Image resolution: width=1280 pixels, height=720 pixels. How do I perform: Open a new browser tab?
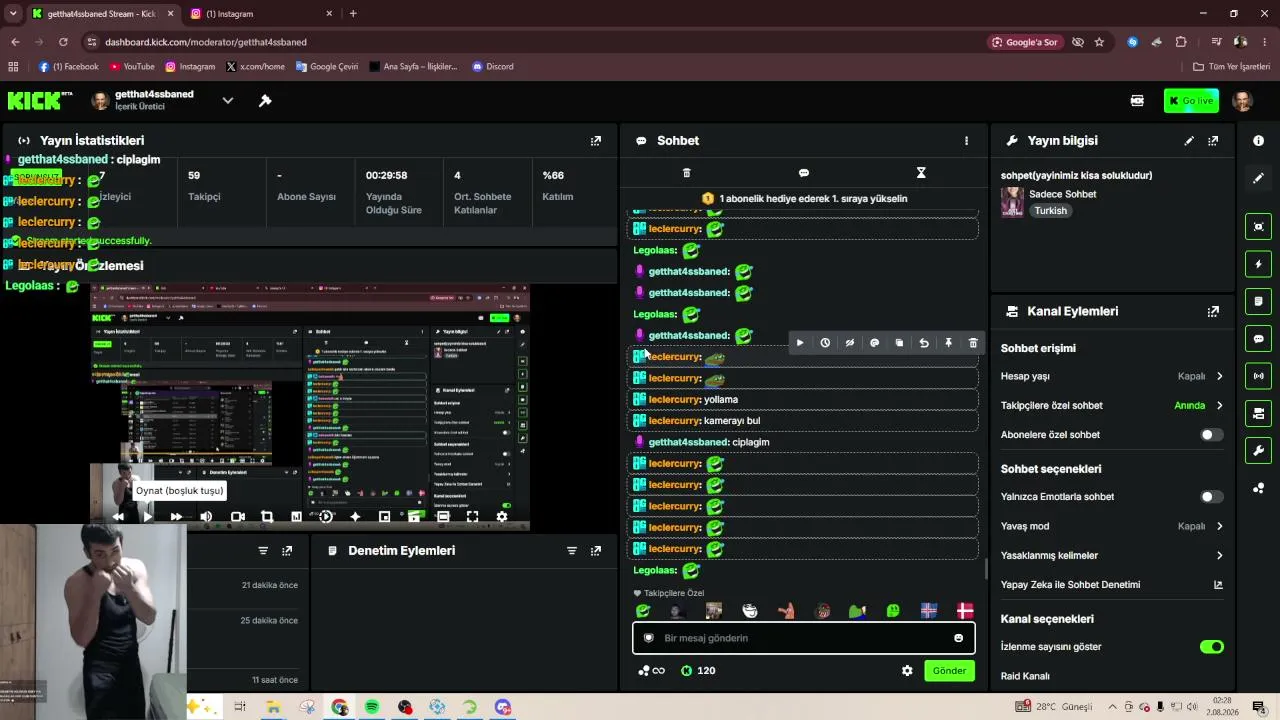353,14
